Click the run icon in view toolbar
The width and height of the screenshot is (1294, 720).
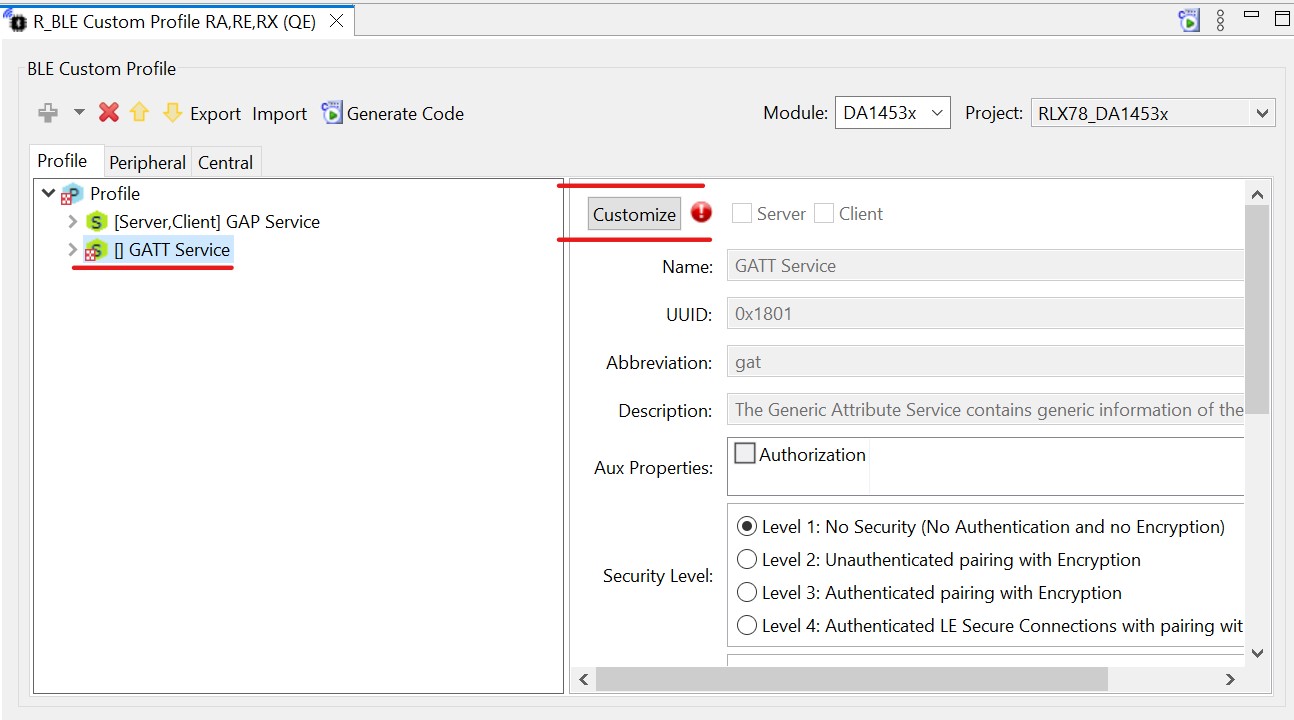pyautogui.click(x=1189, y=20)
